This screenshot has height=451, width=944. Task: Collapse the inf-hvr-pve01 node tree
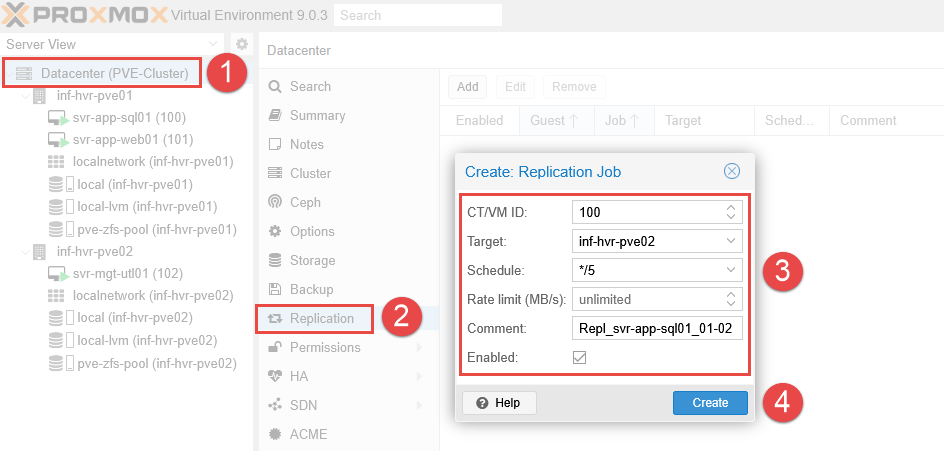[25, 96]
